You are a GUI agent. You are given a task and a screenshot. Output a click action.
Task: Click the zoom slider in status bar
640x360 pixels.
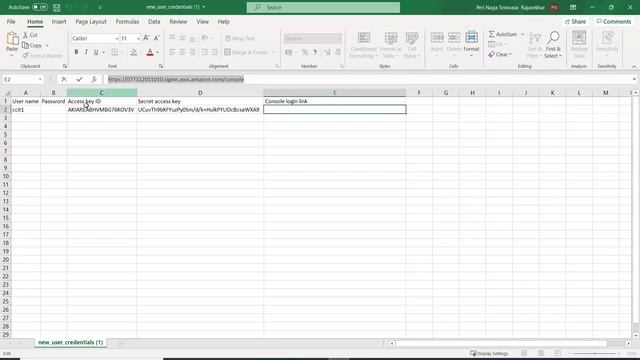594,353
